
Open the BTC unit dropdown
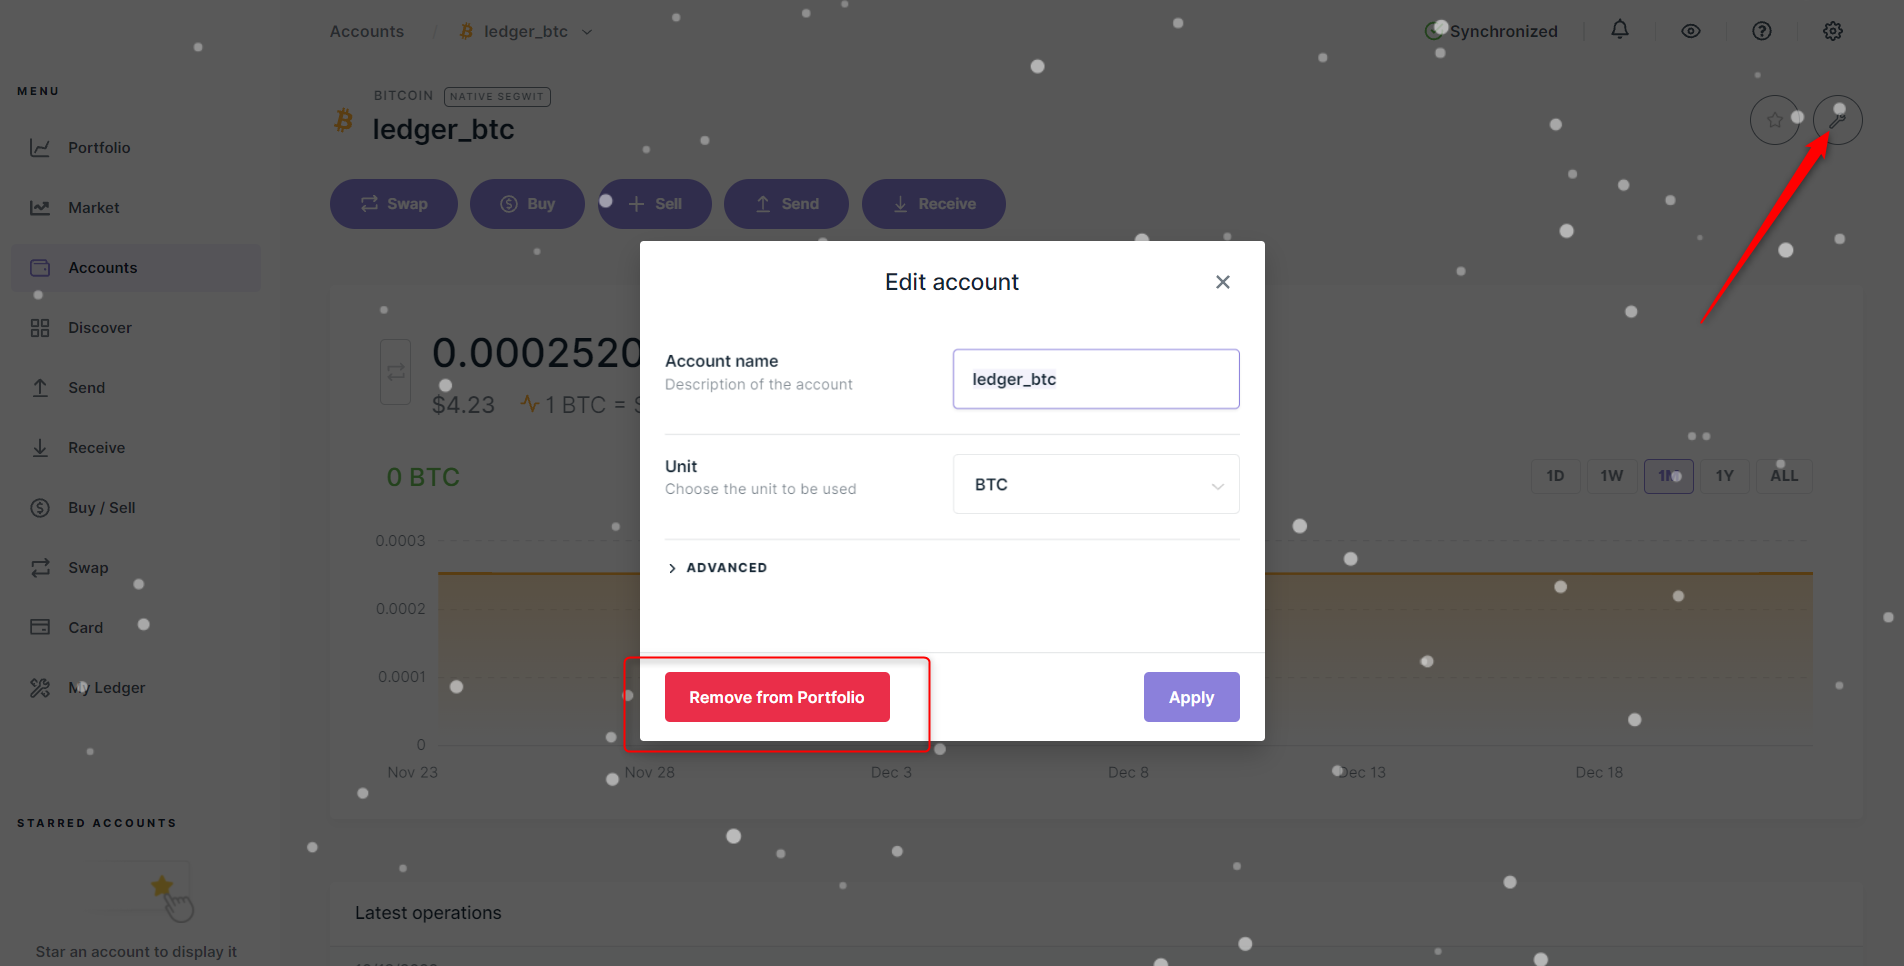click(1096, 484)
